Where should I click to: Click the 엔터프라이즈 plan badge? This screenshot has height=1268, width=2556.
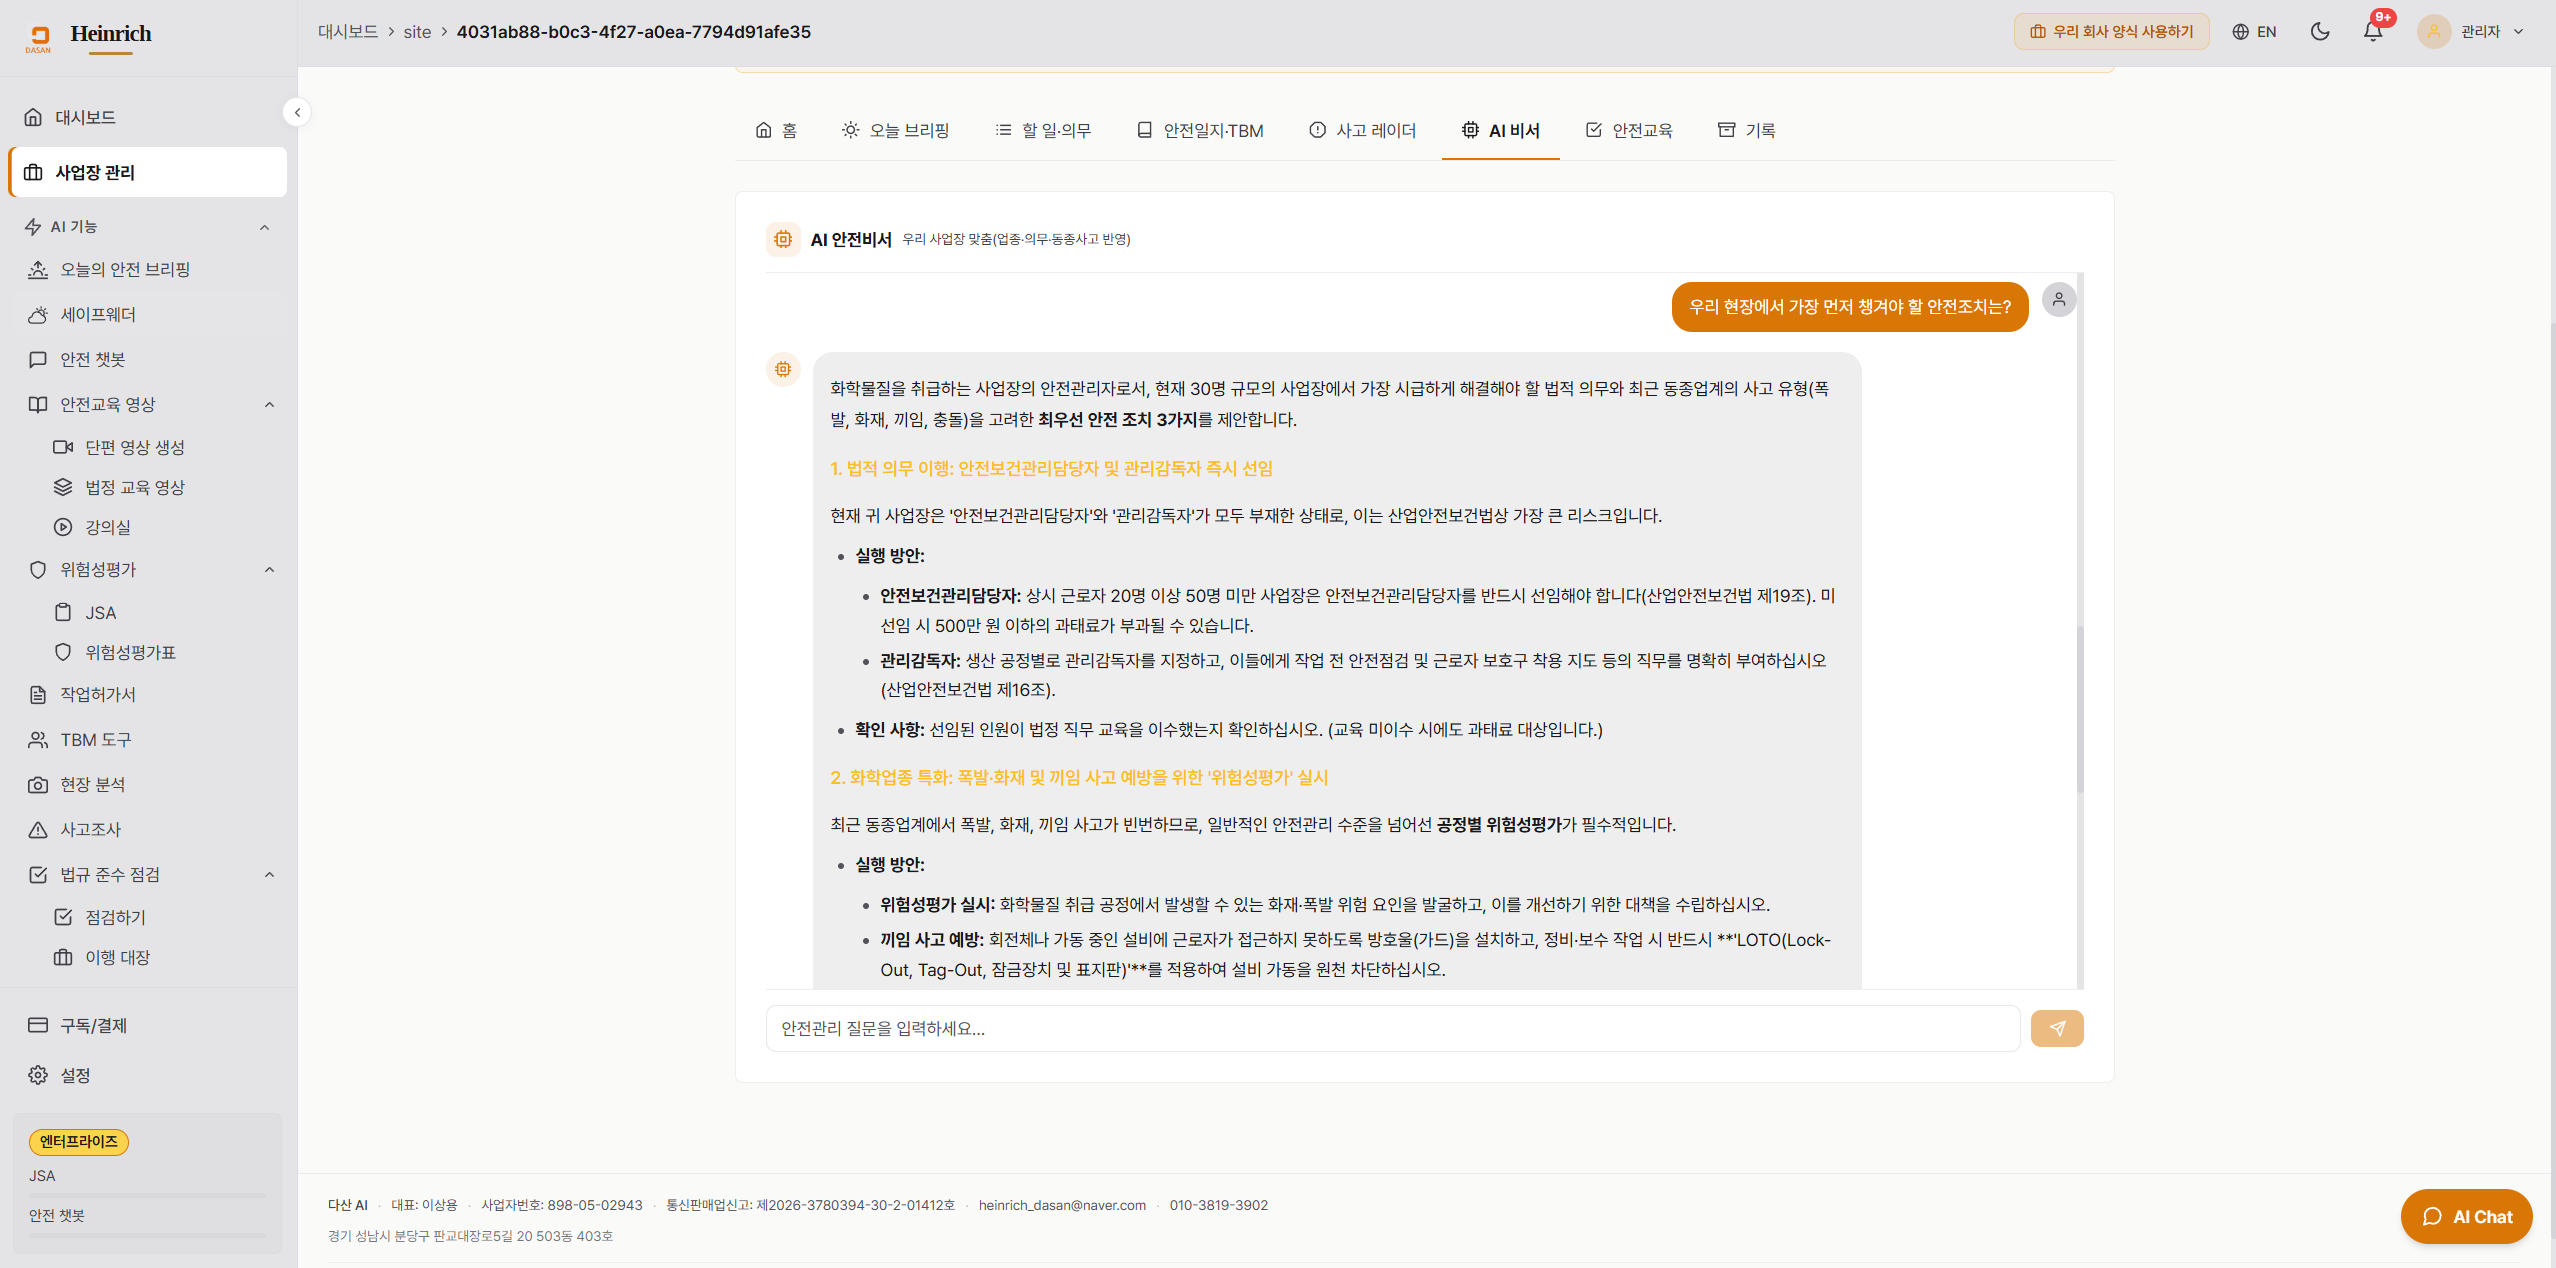click(79, 1141)
